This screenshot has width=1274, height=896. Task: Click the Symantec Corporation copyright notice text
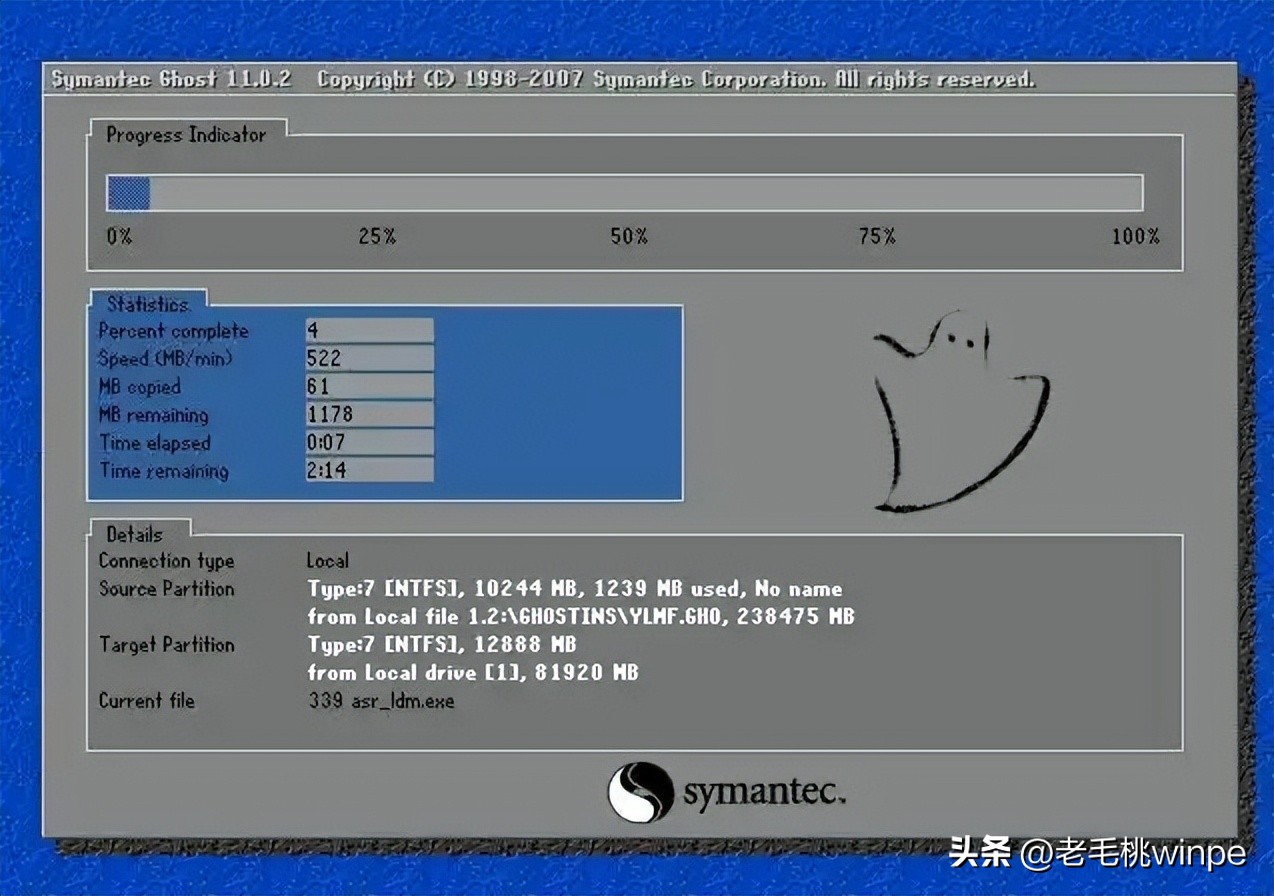pos(676,80)
